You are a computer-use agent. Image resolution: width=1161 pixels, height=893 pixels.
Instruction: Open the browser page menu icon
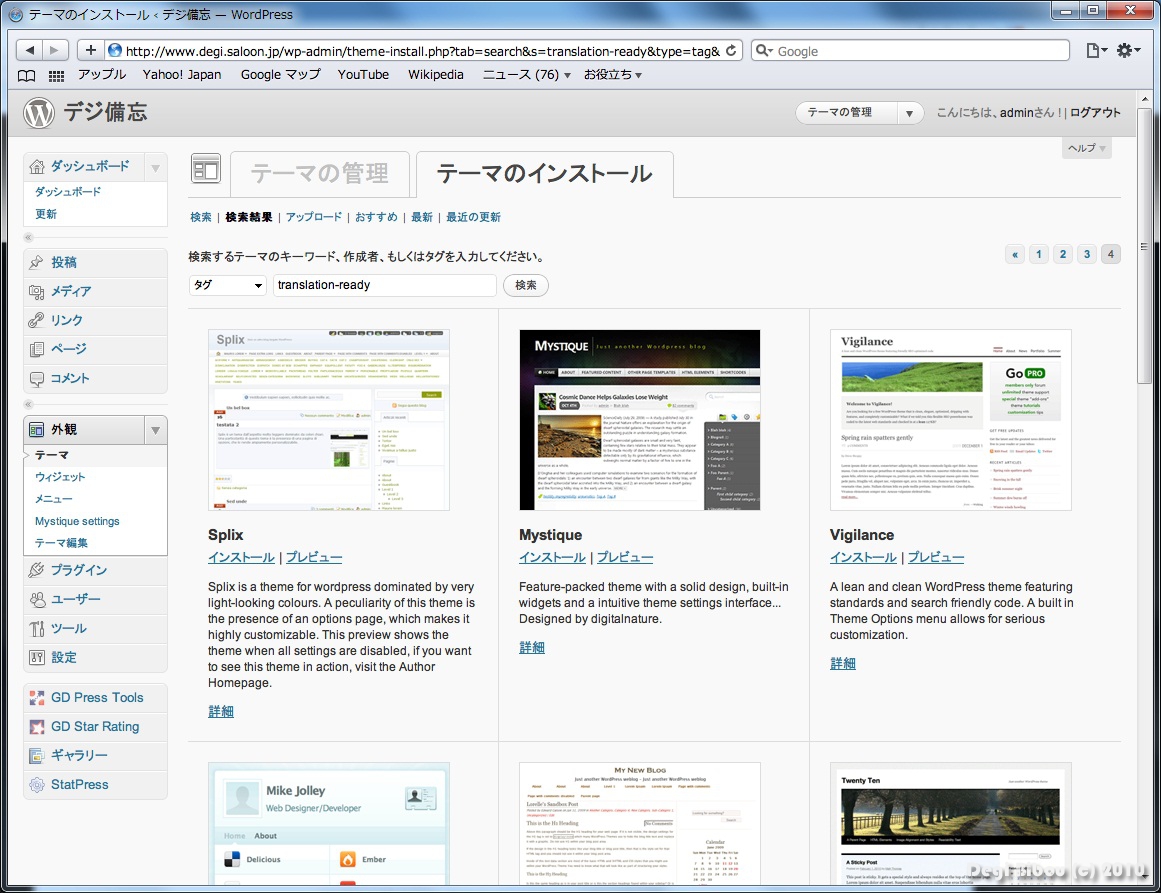1096,50
